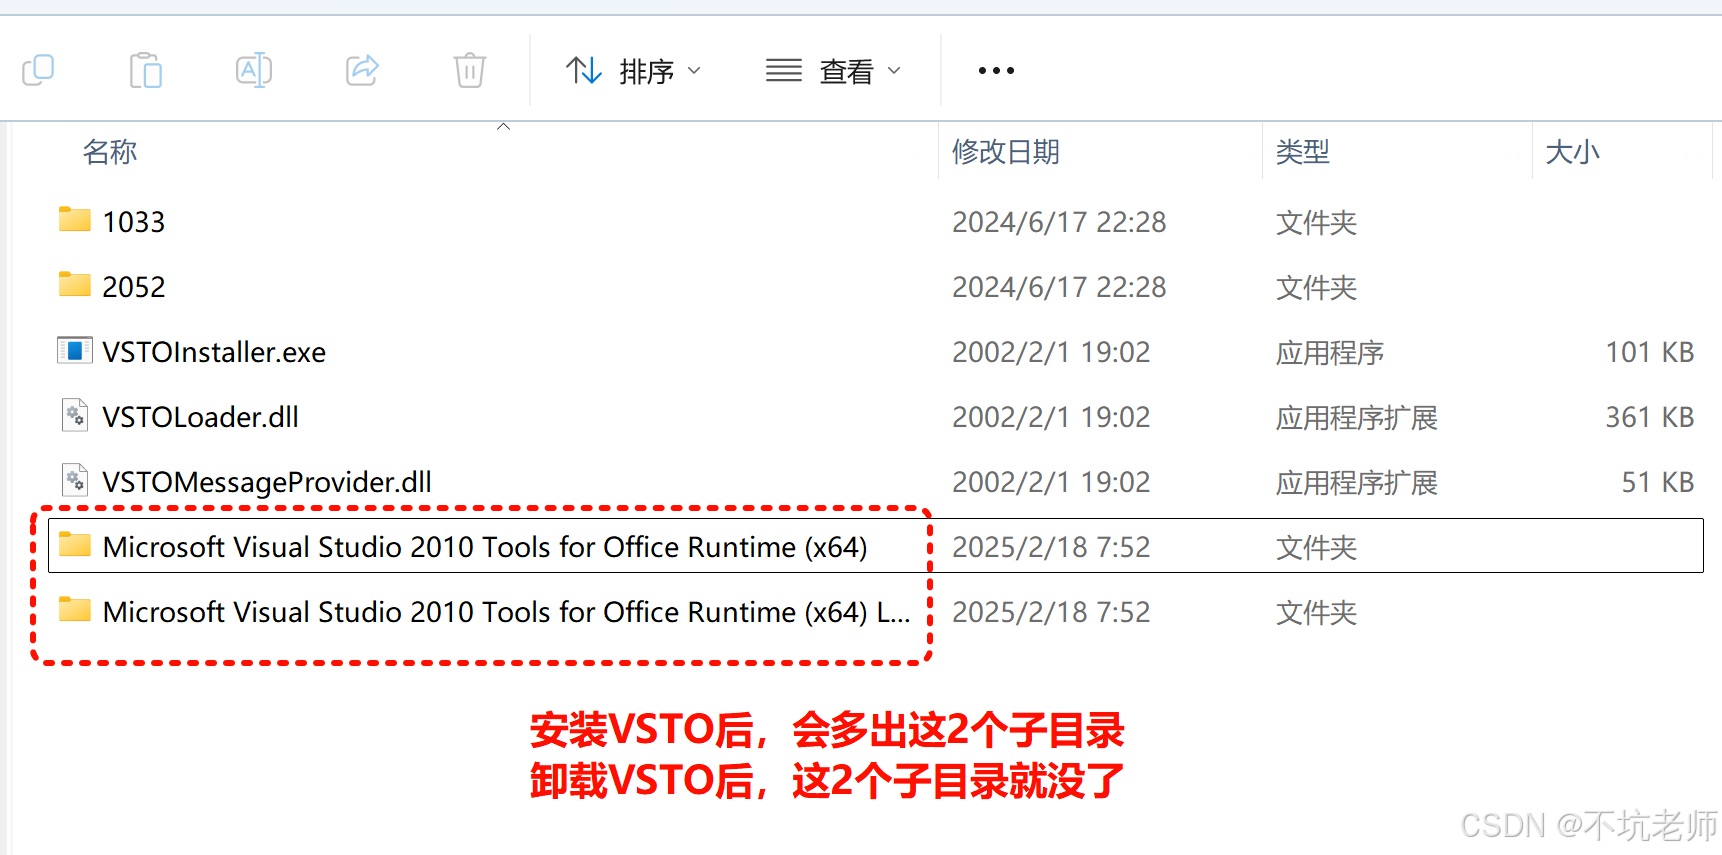Click the 2002/2/1 19:02 date of VSTOLoader.dll
The image size is (1722, 855).
click(1052, 417)
